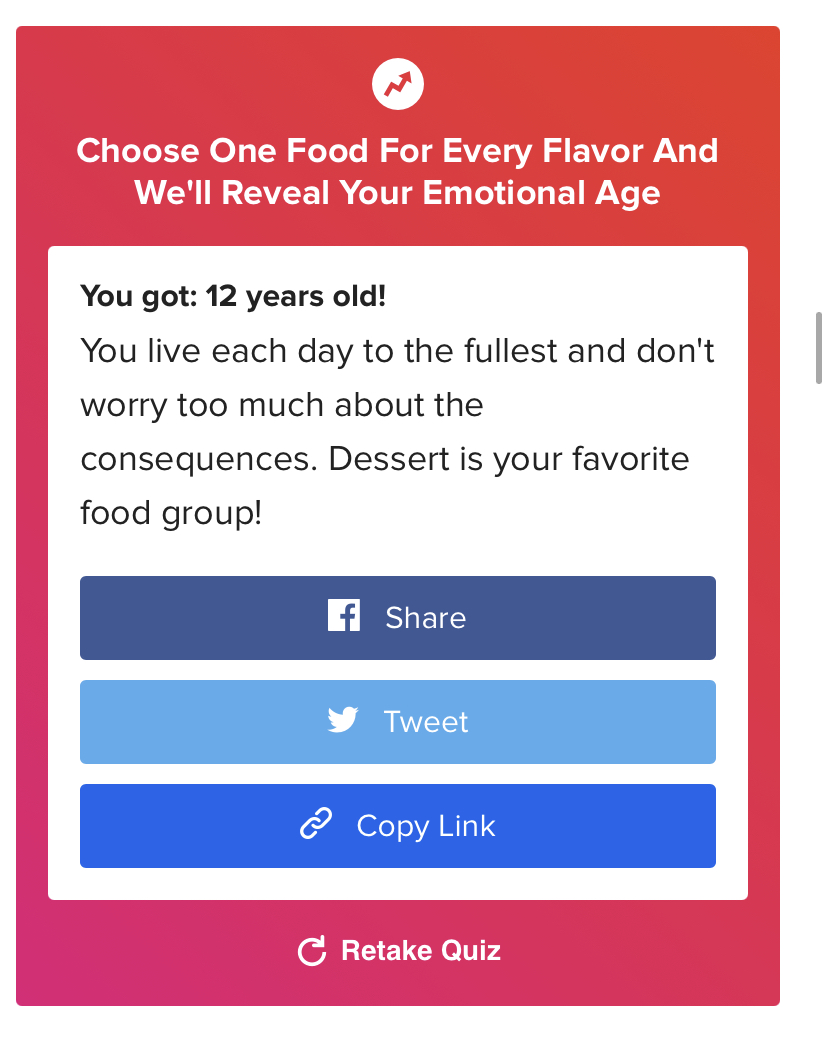Click the BuzzFeed trending arrow logo
Image resolution: width=828 pixels, height=1051 pixels.
tap(398, 84)
